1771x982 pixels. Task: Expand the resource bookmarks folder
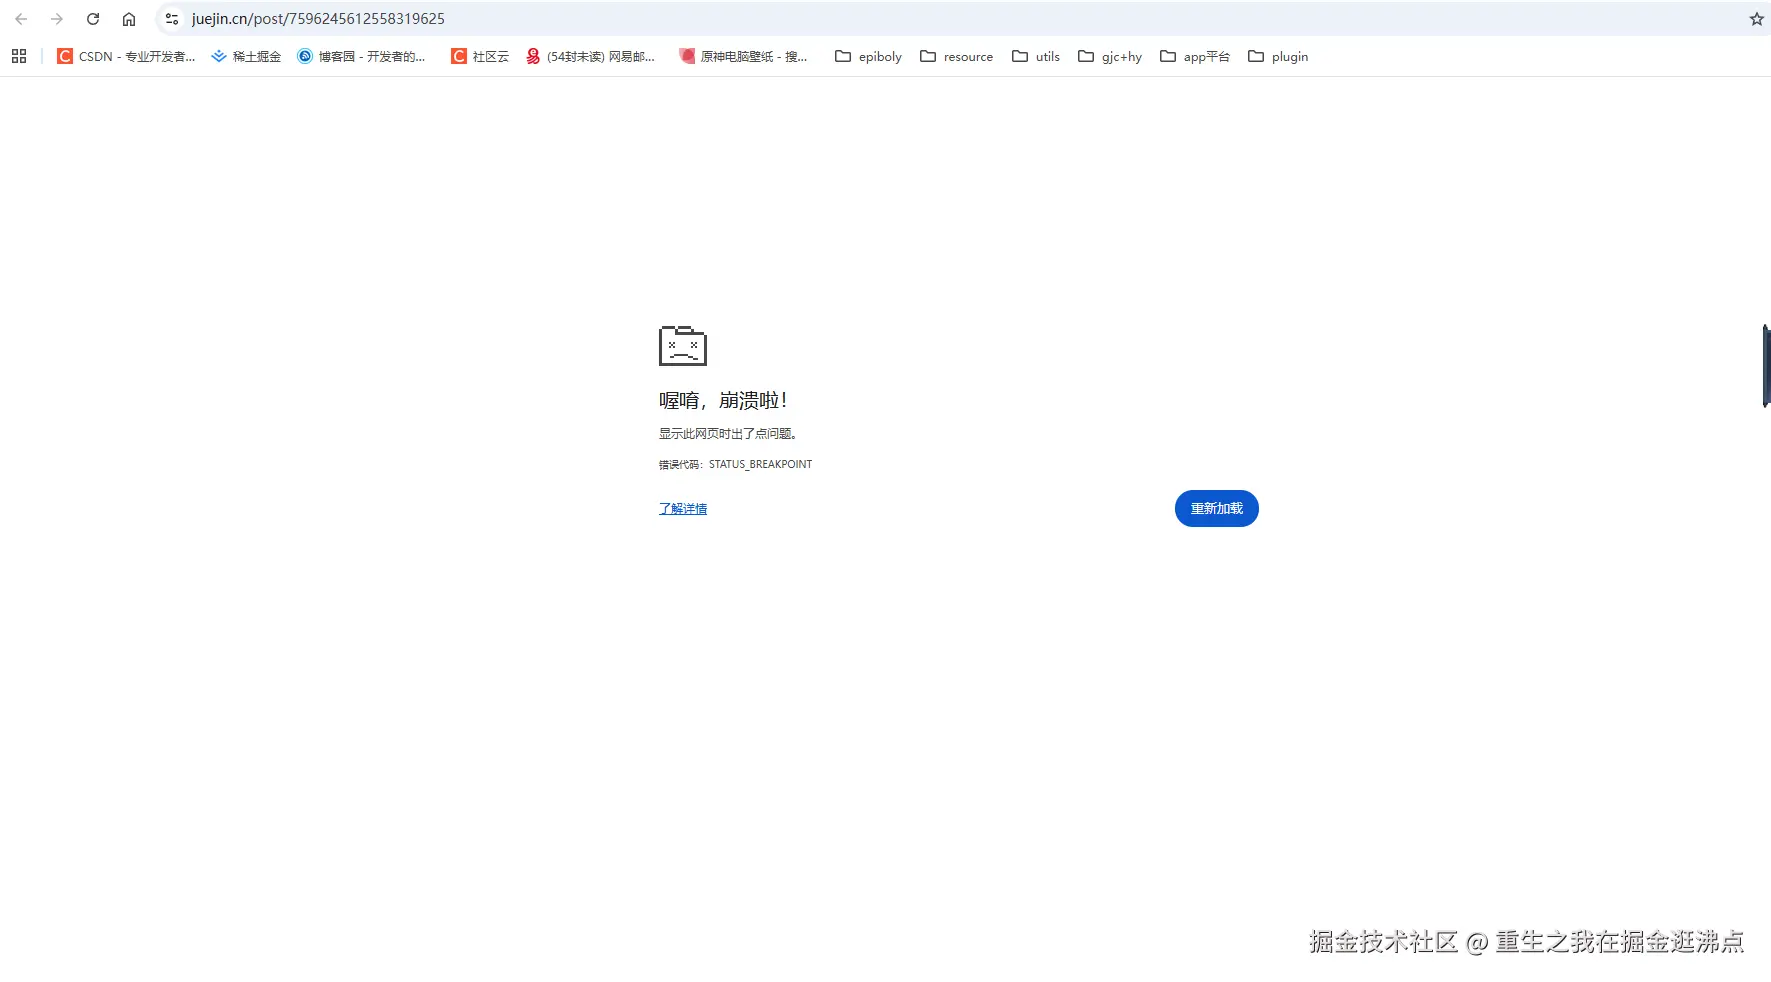(x=956, y=56)
